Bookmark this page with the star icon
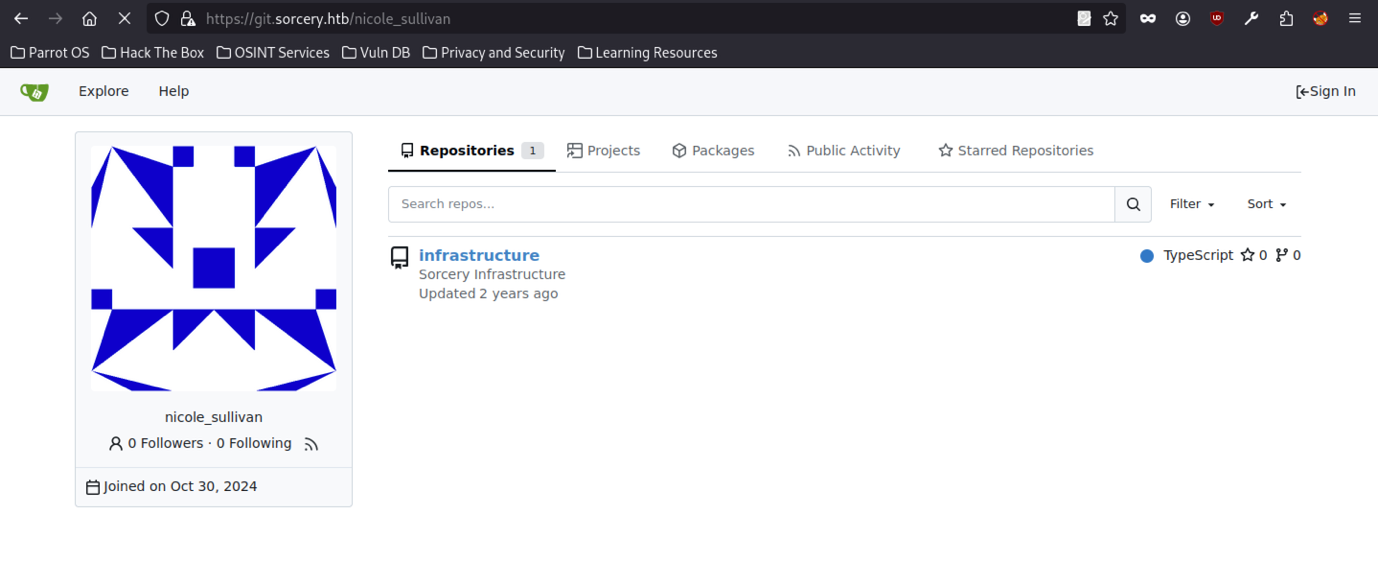Viewport: 1378px width, 586px height. click(1110, 19)
